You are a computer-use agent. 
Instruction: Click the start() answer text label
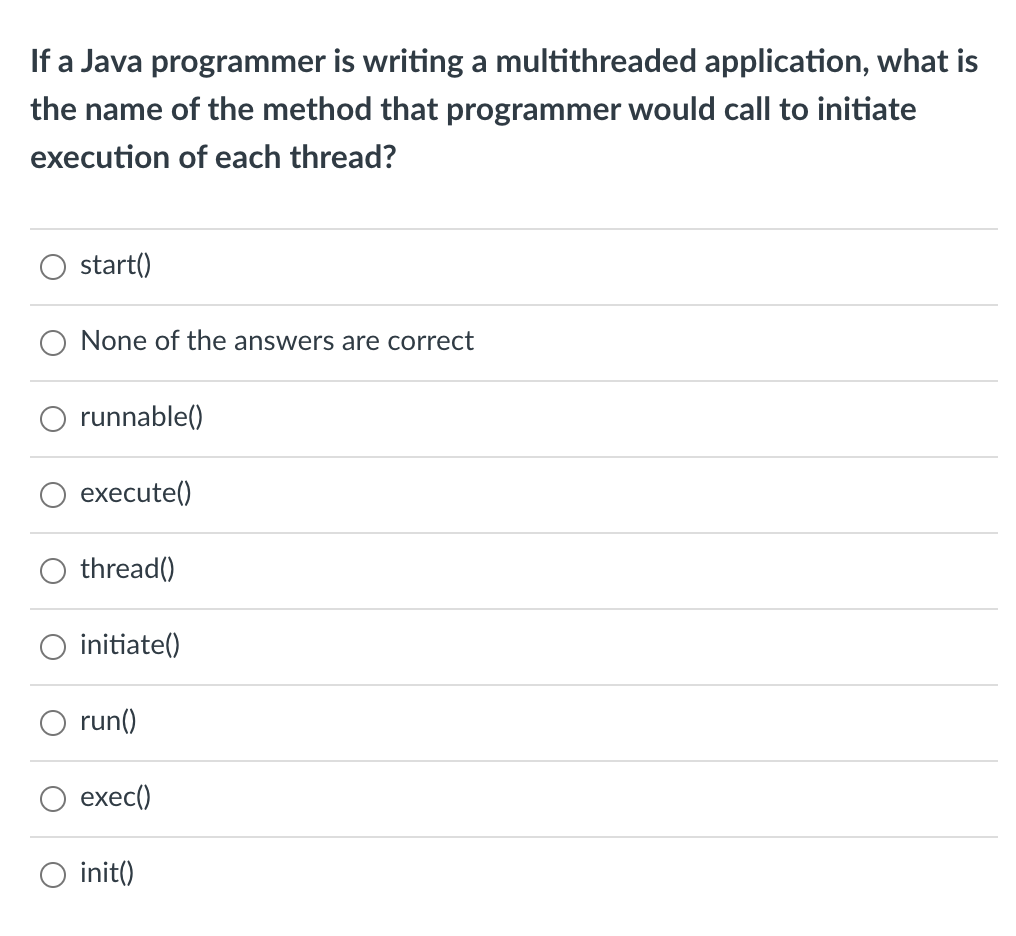(x=115, y=266)
